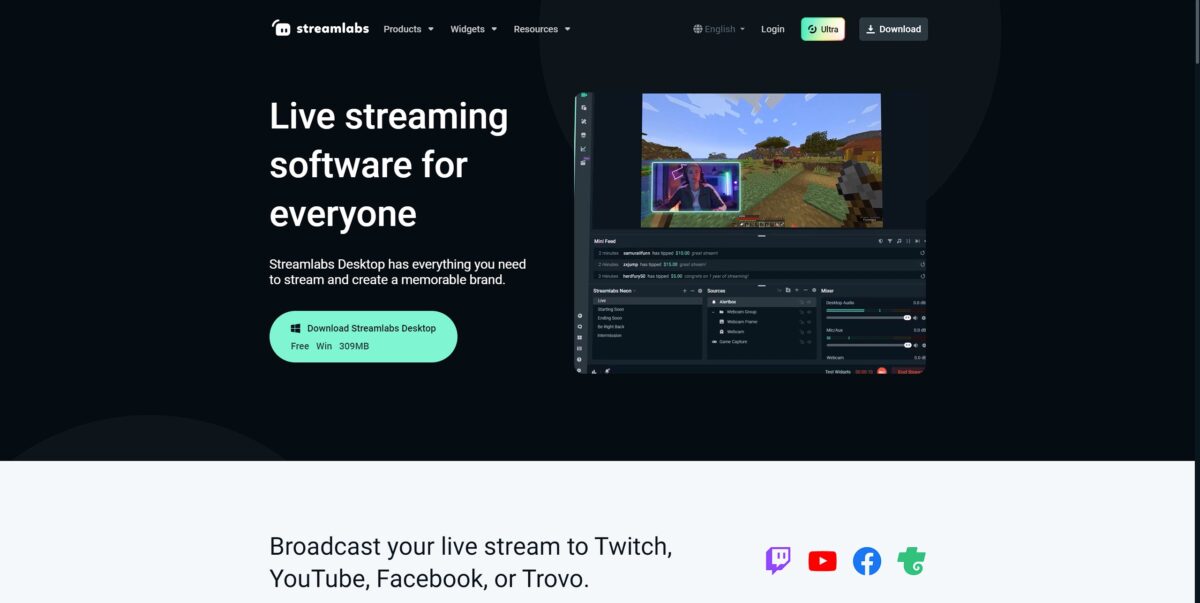Image resolution: width=1200 pixels, height=603 pixels.
Task: Click the plus icon beside Streamlabs Neon
Action: pos(685,291)
